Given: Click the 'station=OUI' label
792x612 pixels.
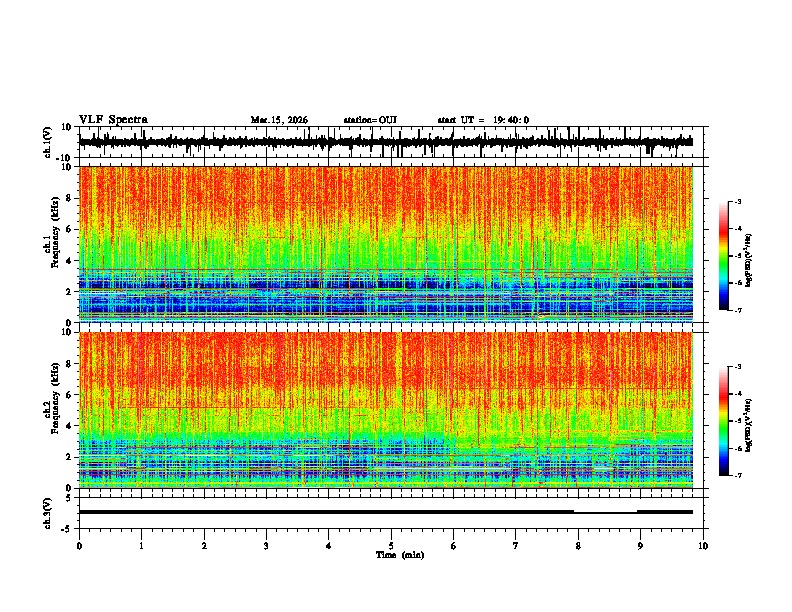Looking at the screenshot, I should pyautogui.click(x=370, y=120).
